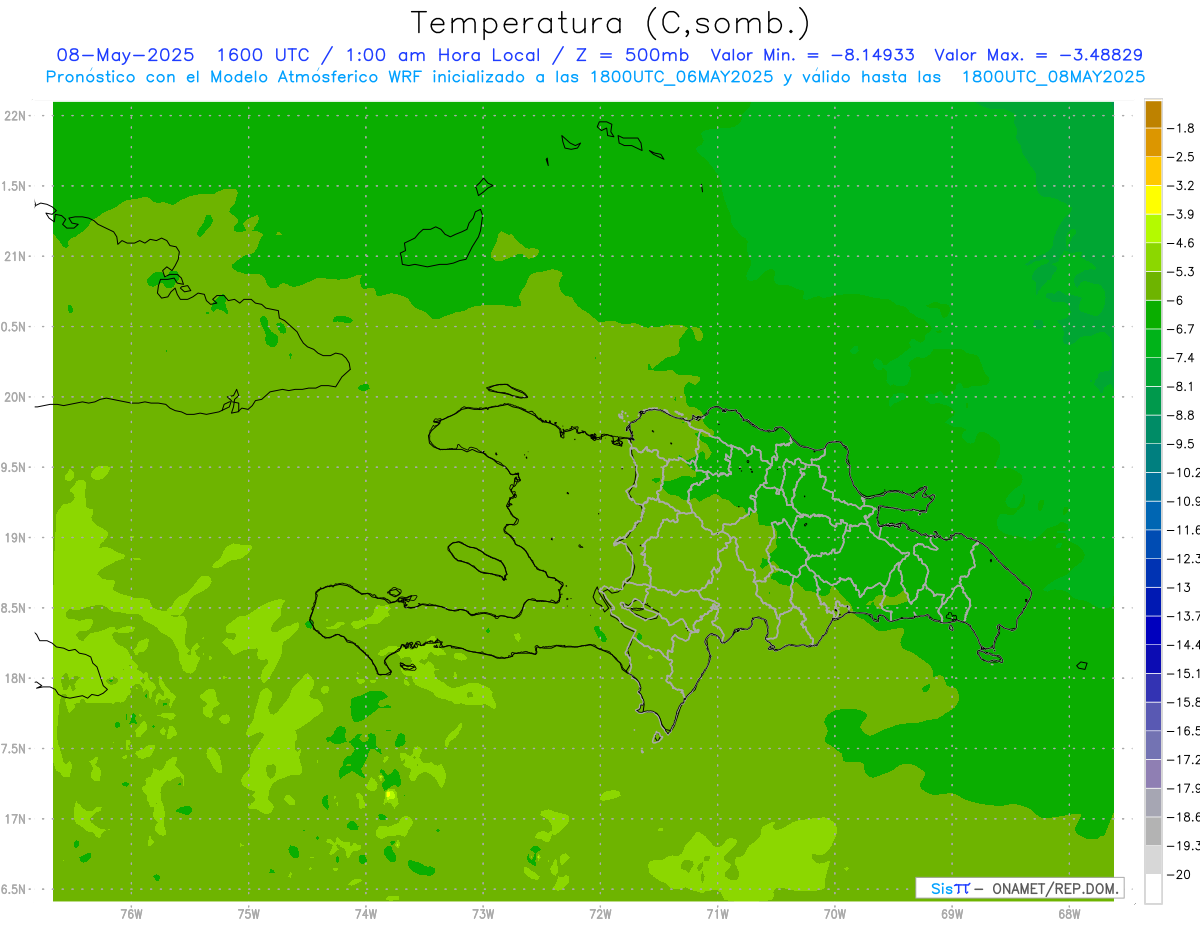Click the '73W' longitude axis label
This screenshot has width=1200, height=927.
pyautogui.click(x=483, y=913)
